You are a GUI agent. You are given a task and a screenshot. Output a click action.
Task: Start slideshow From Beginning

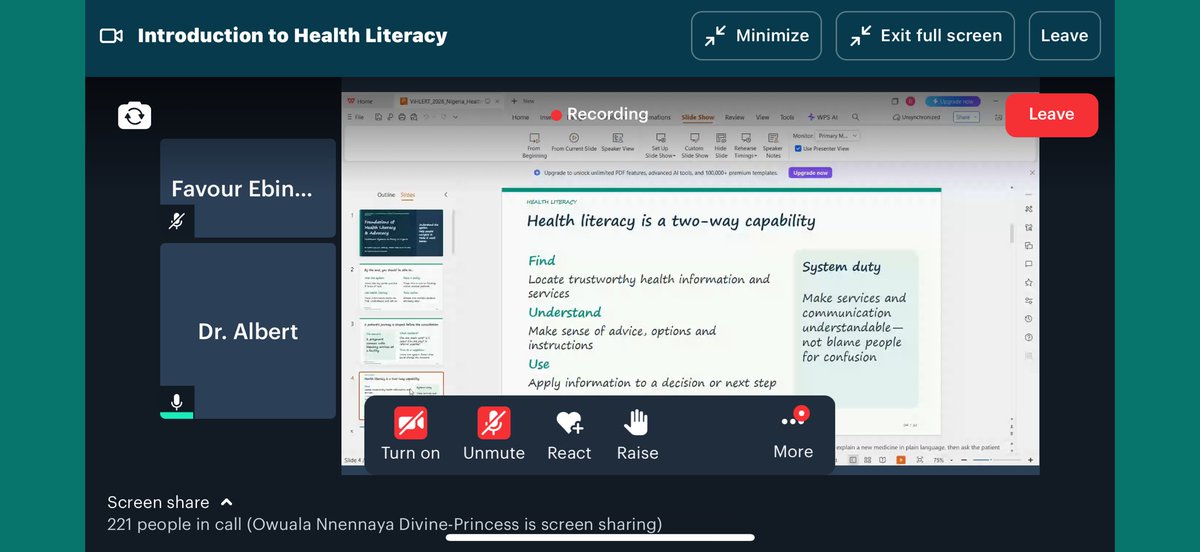535,145
